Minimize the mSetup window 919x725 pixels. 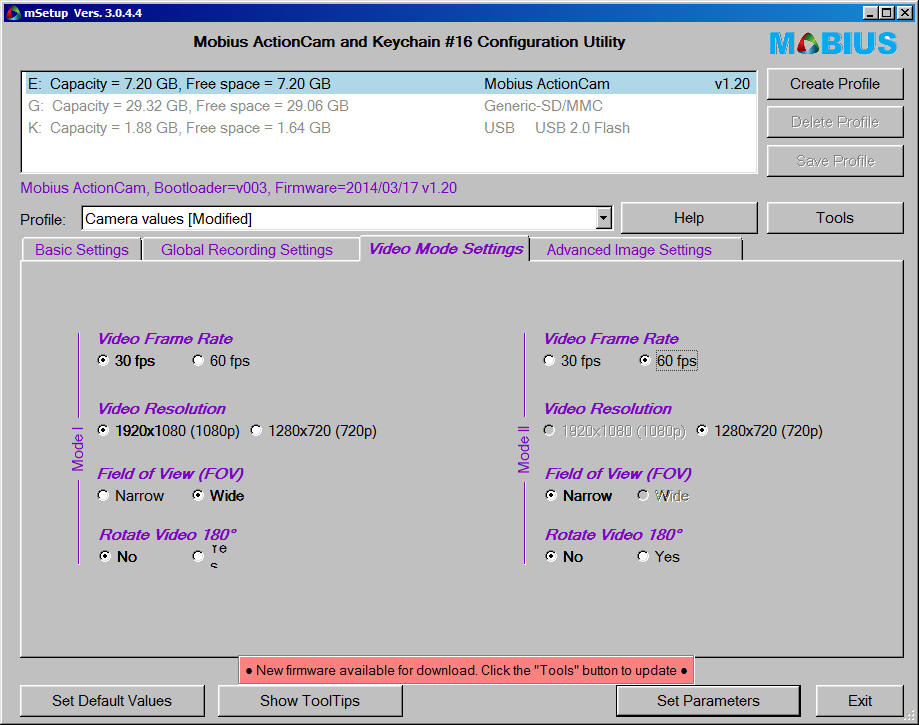point(870,12)
